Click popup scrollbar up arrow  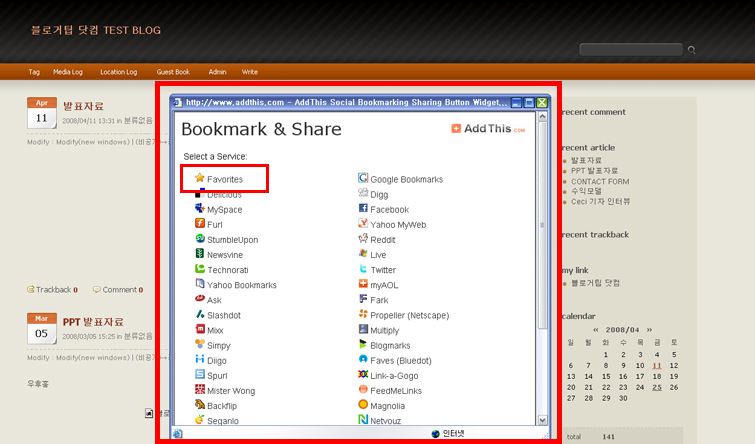tap(543, 117)
